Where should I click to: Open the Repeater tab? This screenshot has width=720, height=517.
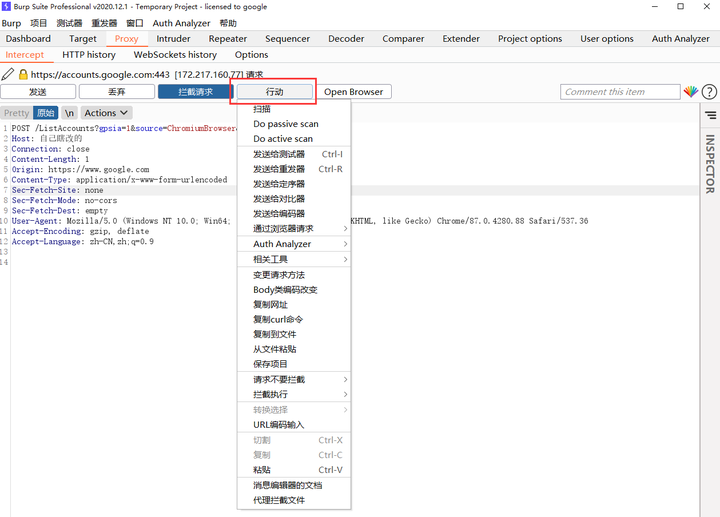(228, 39)
